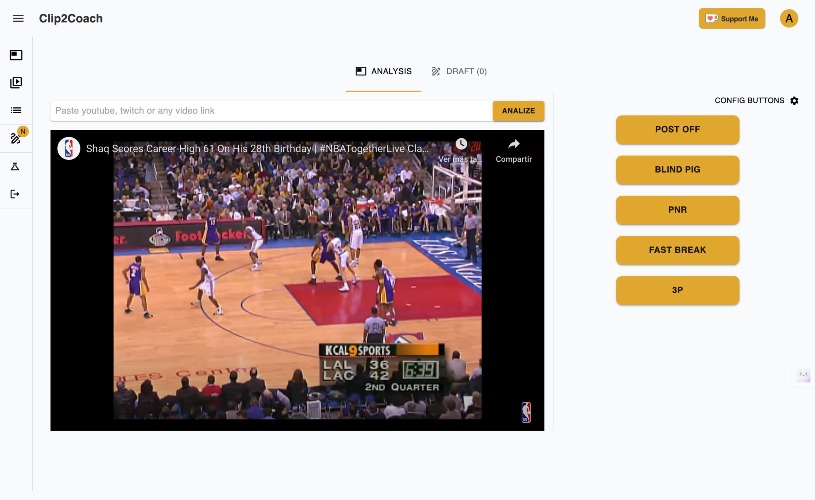Open the analysis page from the sidebar
Image resolution: width=815 pixels, height=500 pixels.
pos(16,55)
